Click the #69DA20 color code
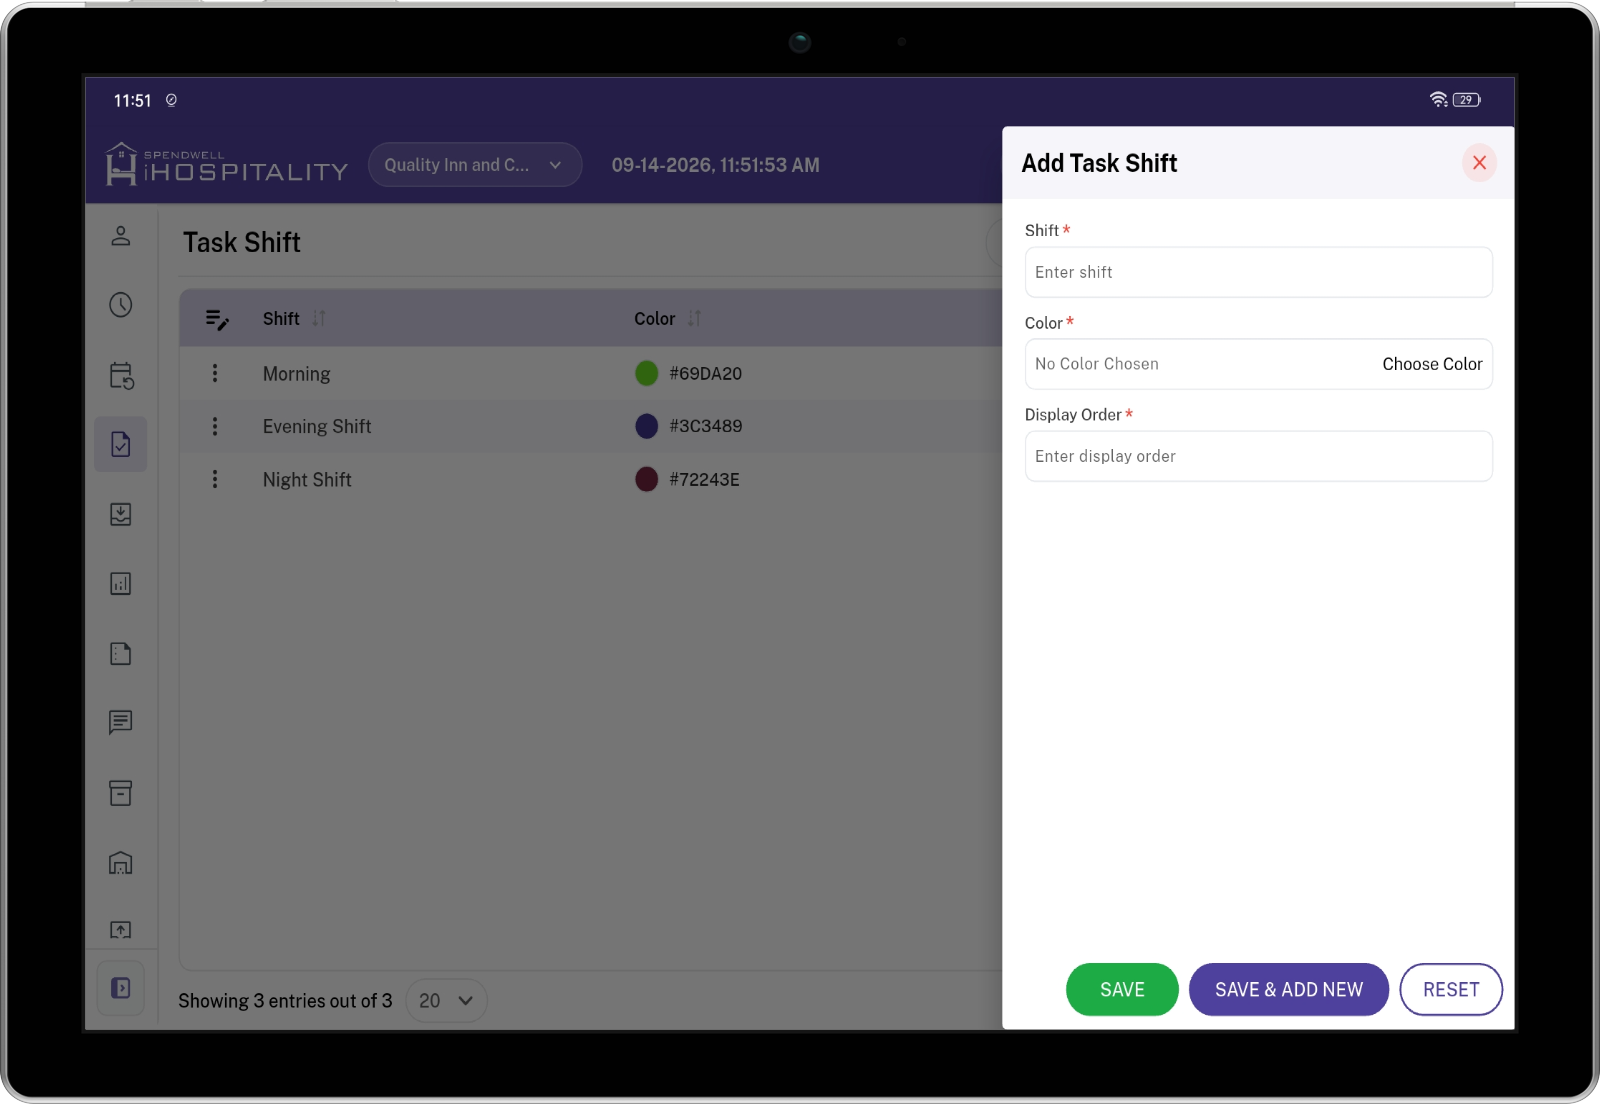This screenshot has height=1104, width=1600. pos(706,374)
